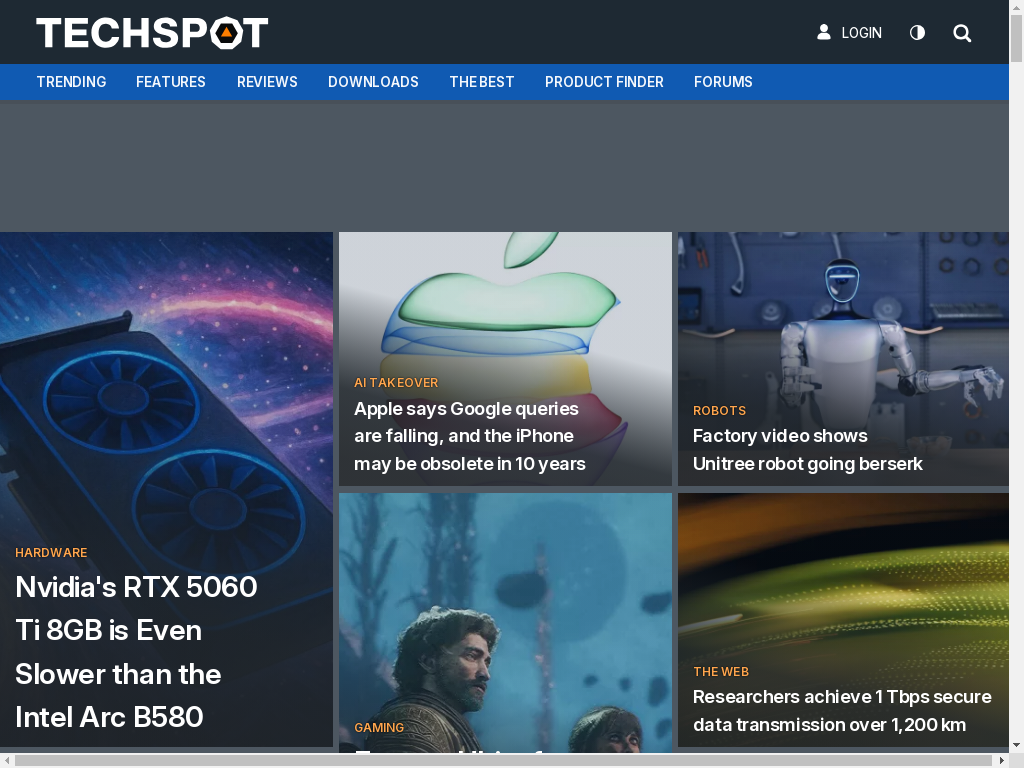Select the GAMING category label
This screenshot has width=1024, height=768.
click(x=379, y=728)
